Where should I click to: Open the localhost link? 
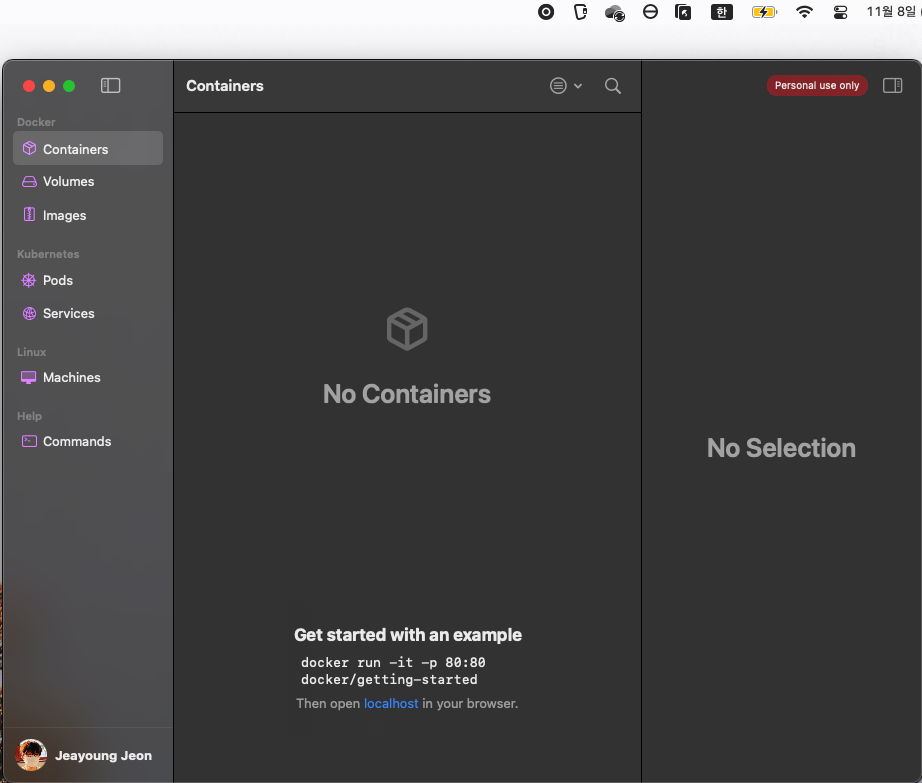coord(391,704)
